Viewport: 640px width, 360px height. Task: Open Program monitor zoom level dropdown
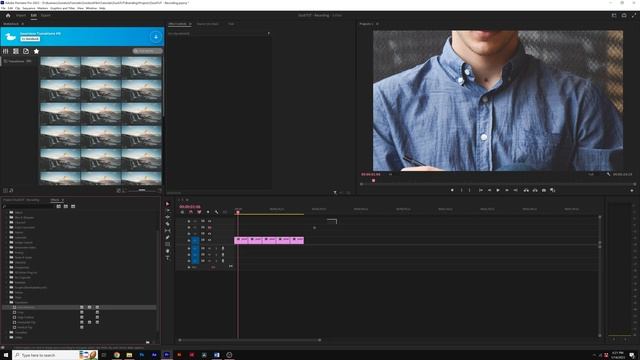tap(390, 174)
